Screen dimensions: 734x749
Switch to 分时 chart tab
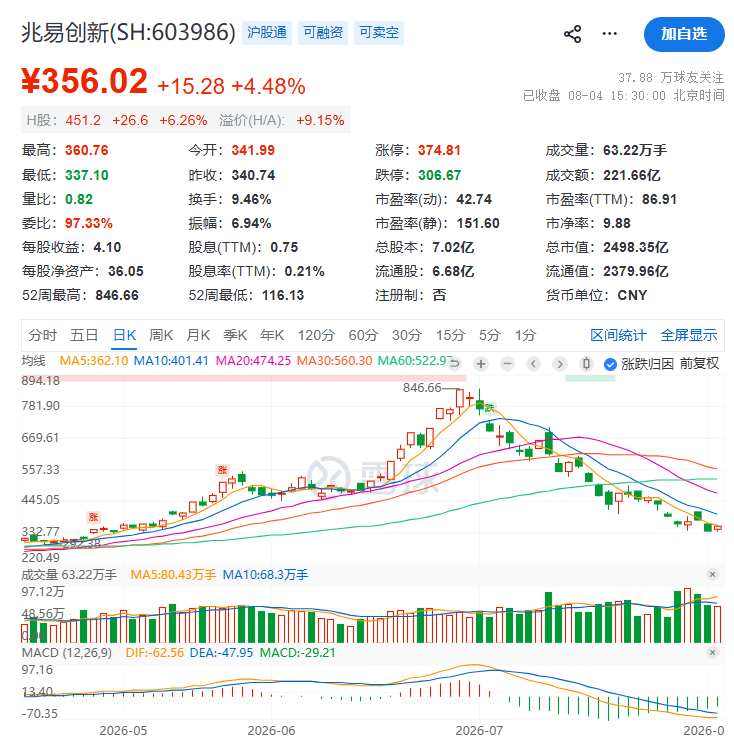pos(43,335)
